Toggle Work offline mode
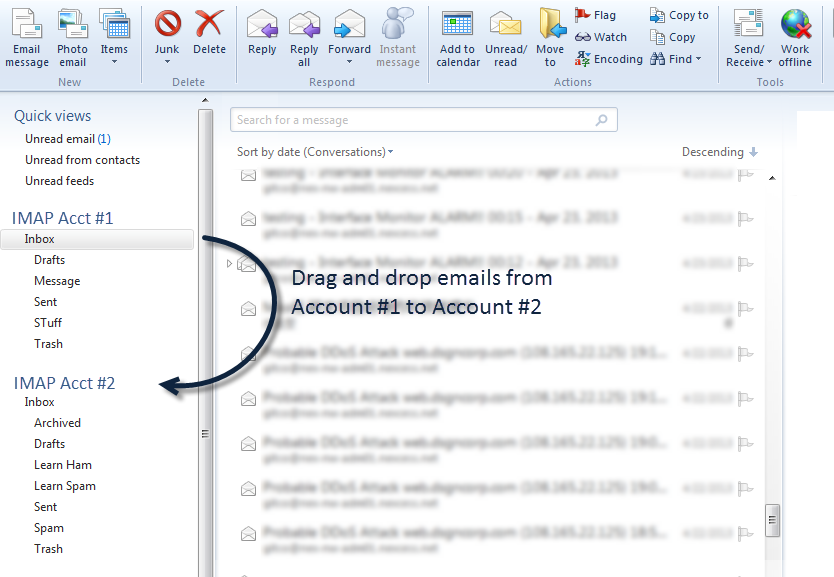Image resolution: width=834 pixels, height=577 pixels. tap(795, 38)
